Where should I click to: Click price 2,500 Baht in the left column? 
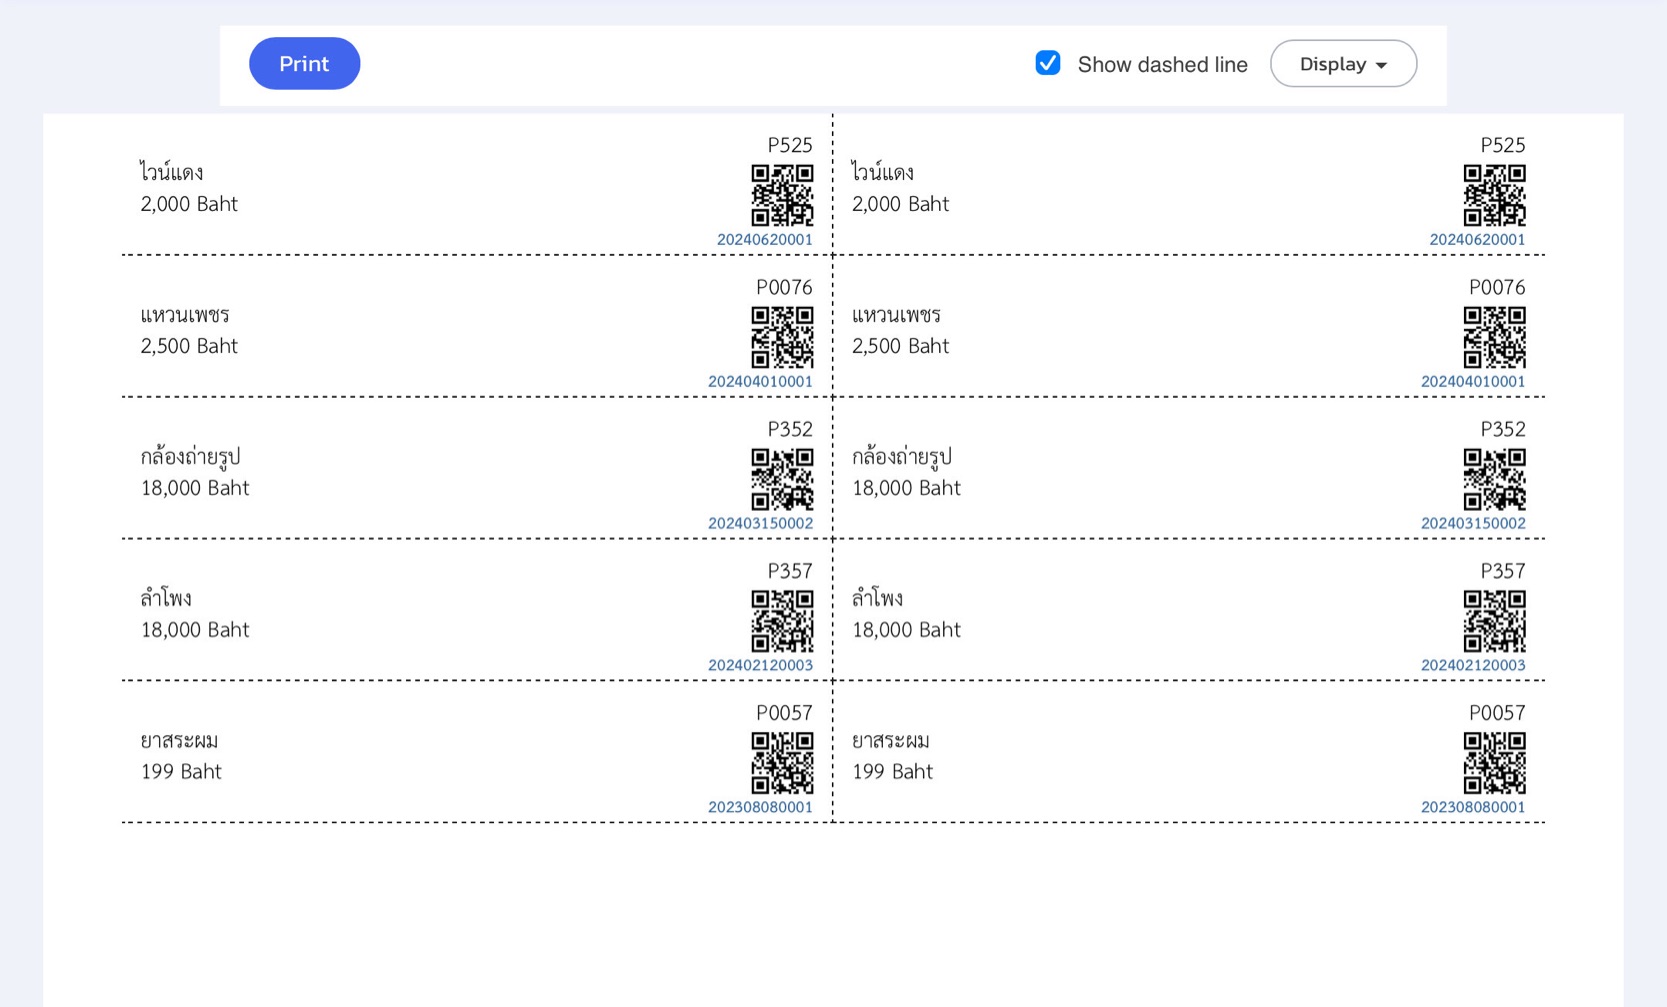coord(189,346)
